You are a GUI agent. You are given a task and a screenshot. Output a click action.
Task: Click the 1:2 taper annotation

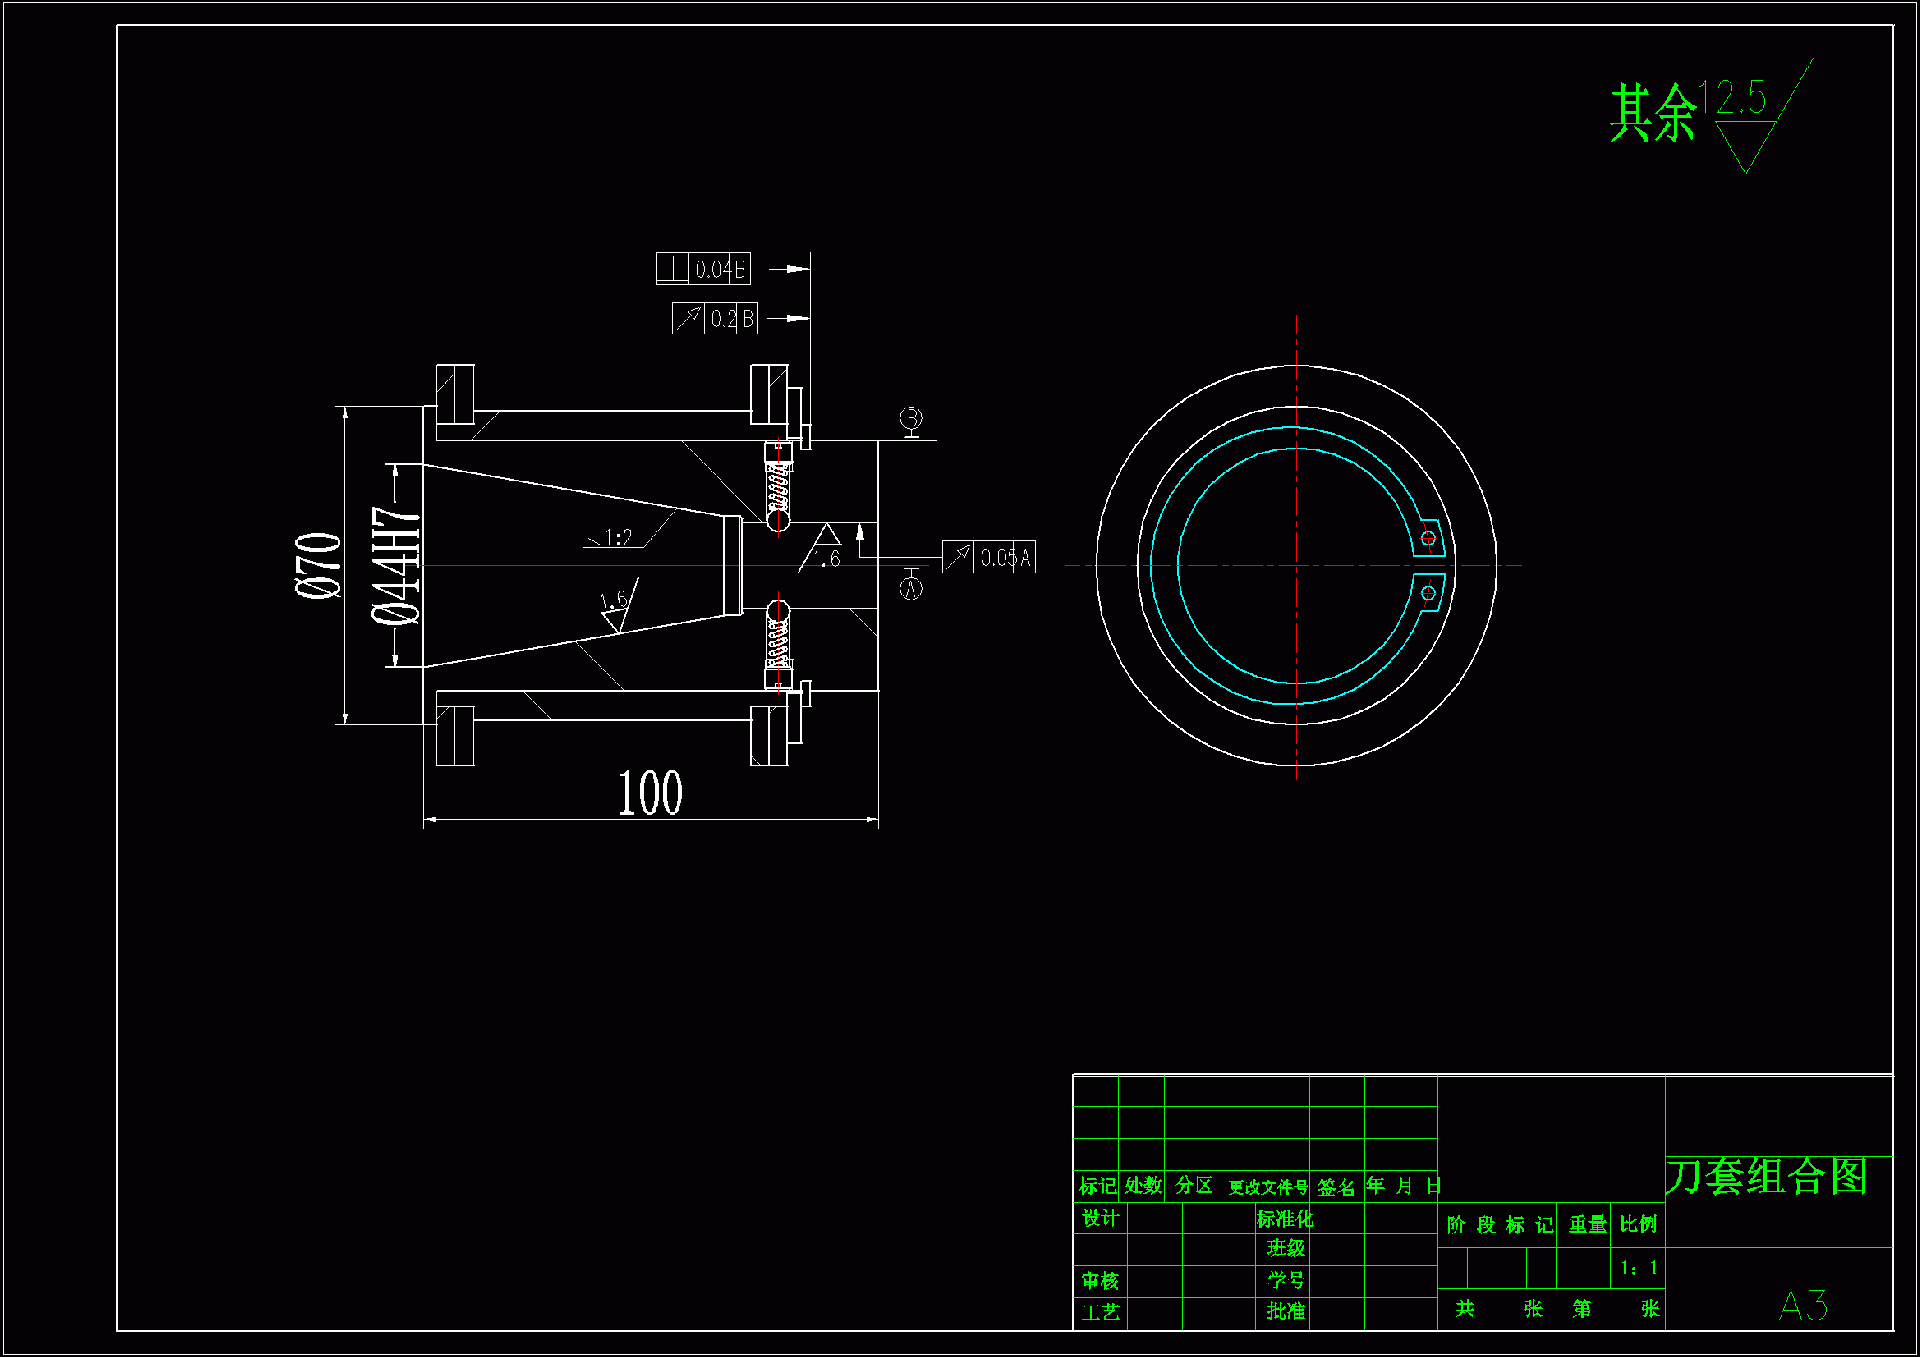618,538
